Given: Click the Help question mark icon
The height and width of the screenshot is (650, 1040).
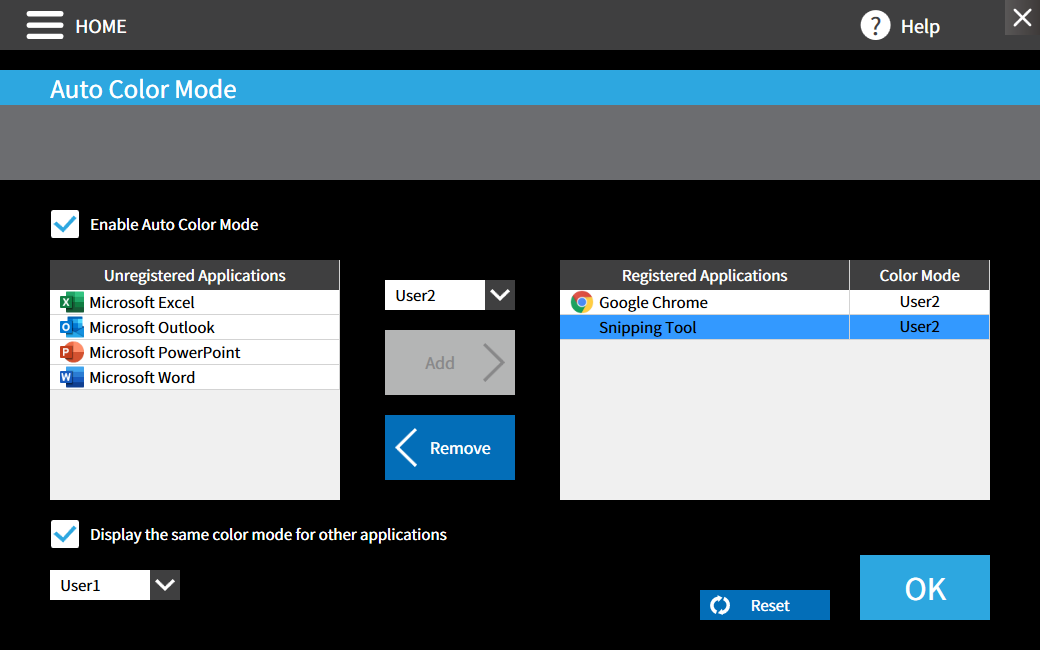Looking at the screenshot, I should tap(876, 26).
